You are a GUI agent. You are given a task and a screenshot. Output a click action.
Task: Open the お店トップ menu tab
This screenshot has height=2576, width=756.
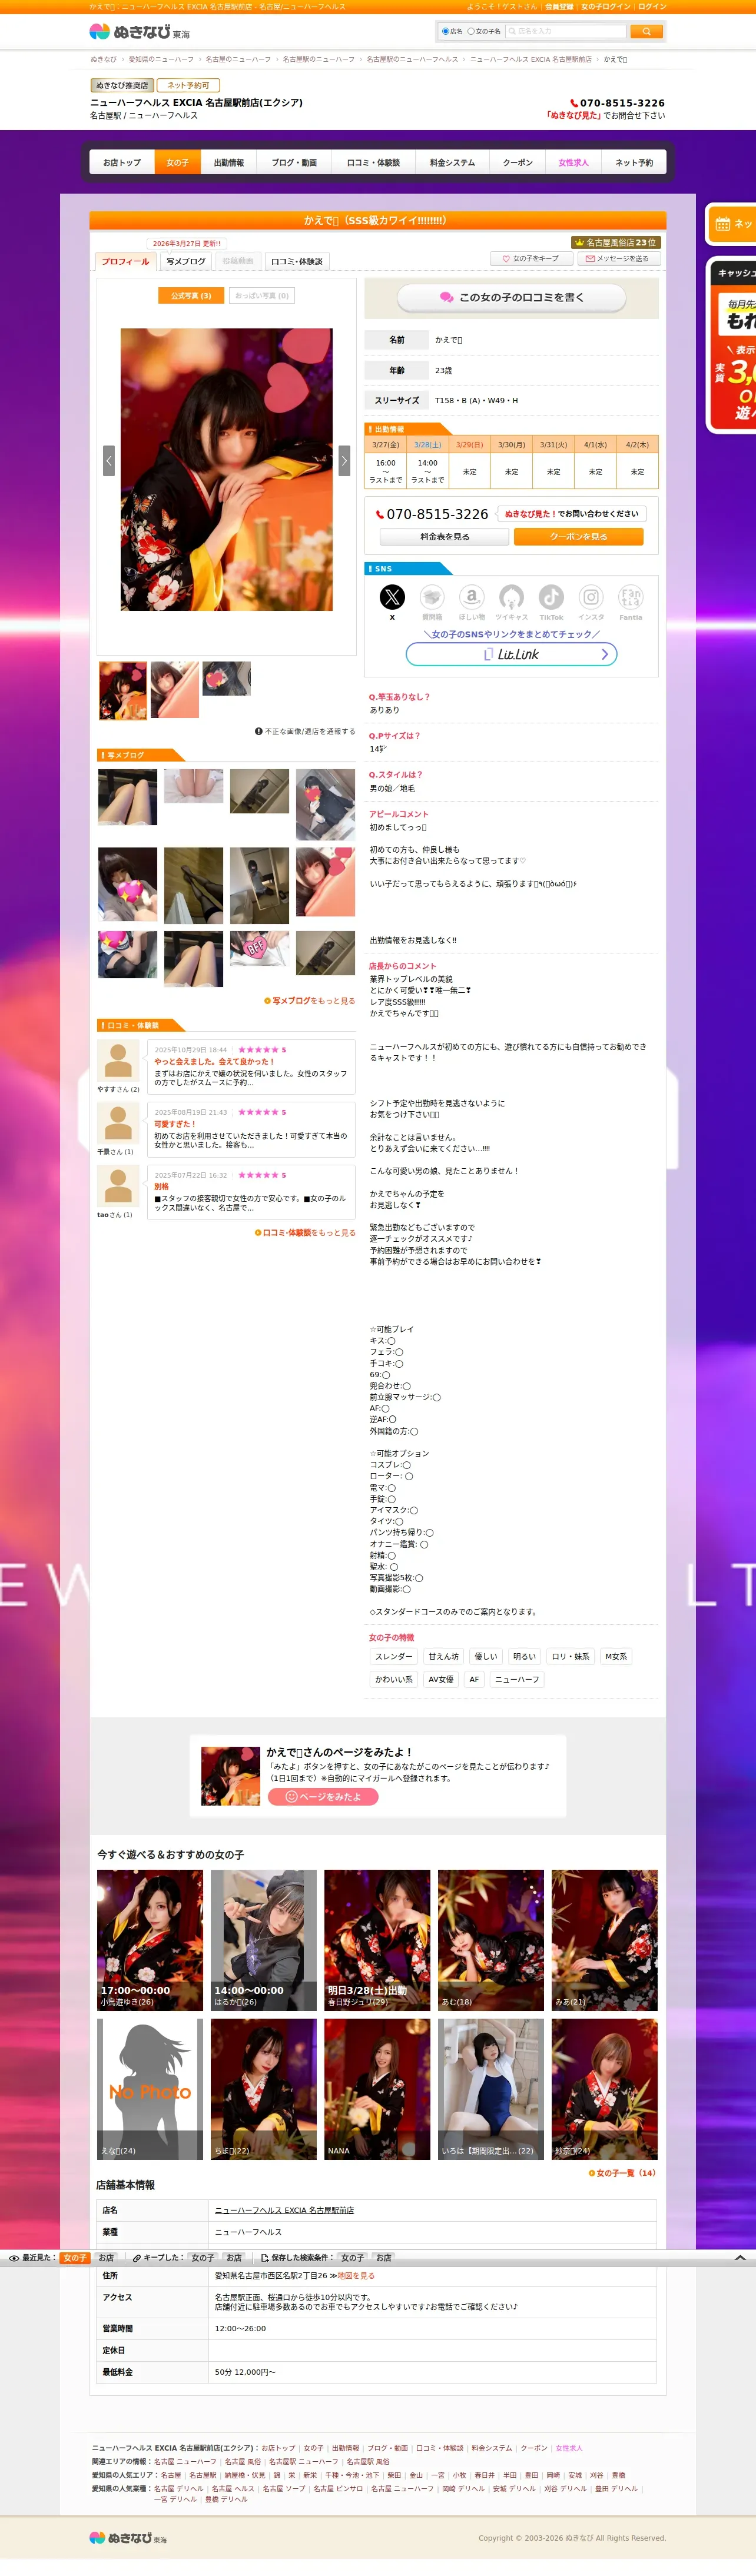[x=122, y=162]
